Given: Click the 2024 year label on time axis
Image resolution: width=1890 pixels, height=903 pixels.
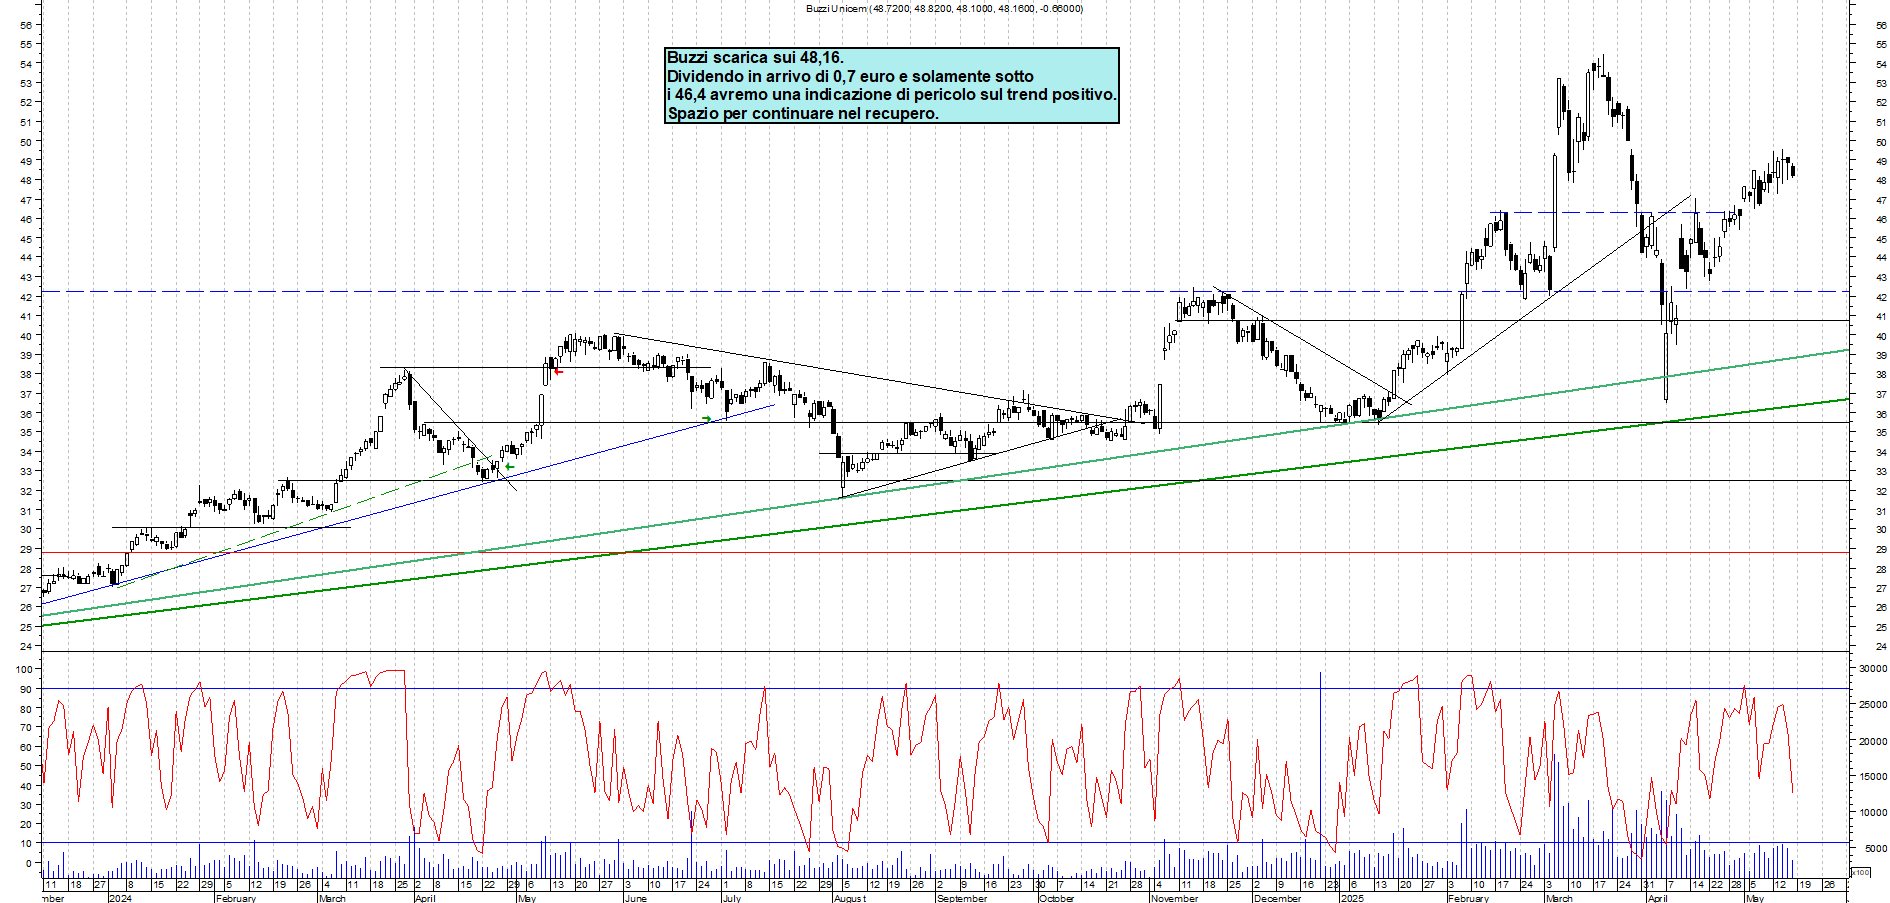Looking at the screenshot, I should 120,898.
